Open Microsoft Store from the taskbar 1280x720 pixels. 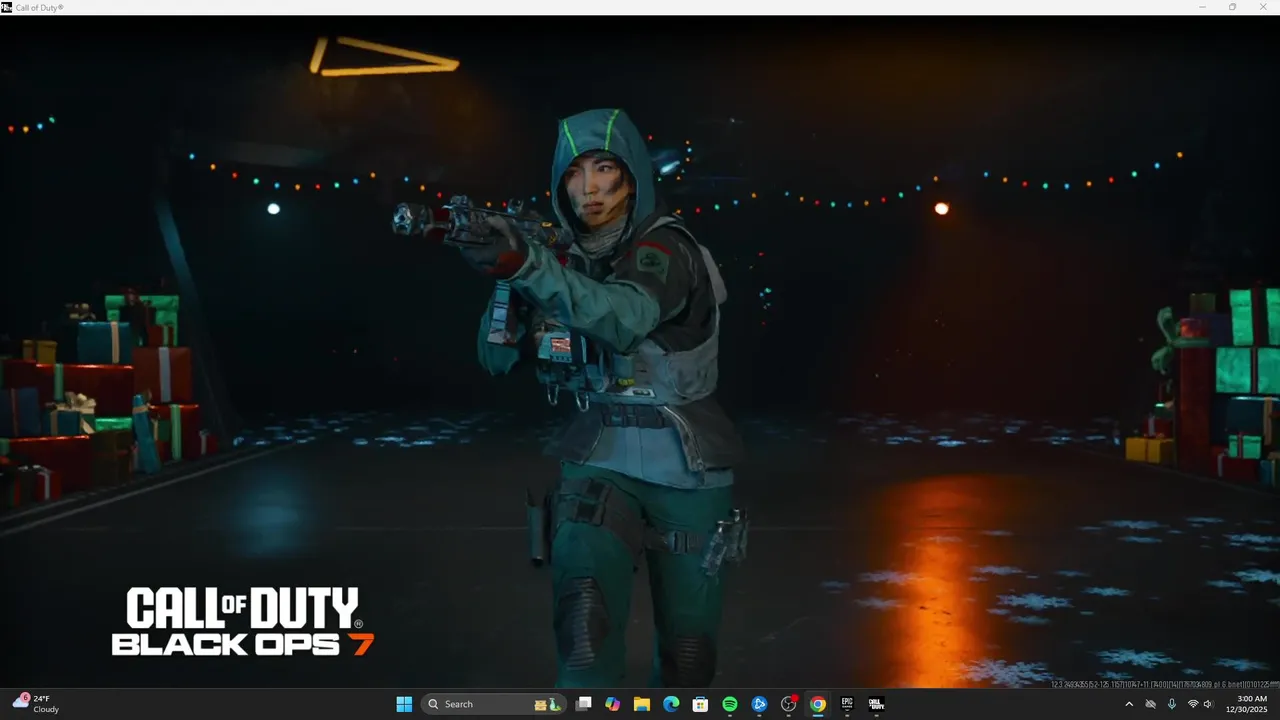(x=701, y=704)
